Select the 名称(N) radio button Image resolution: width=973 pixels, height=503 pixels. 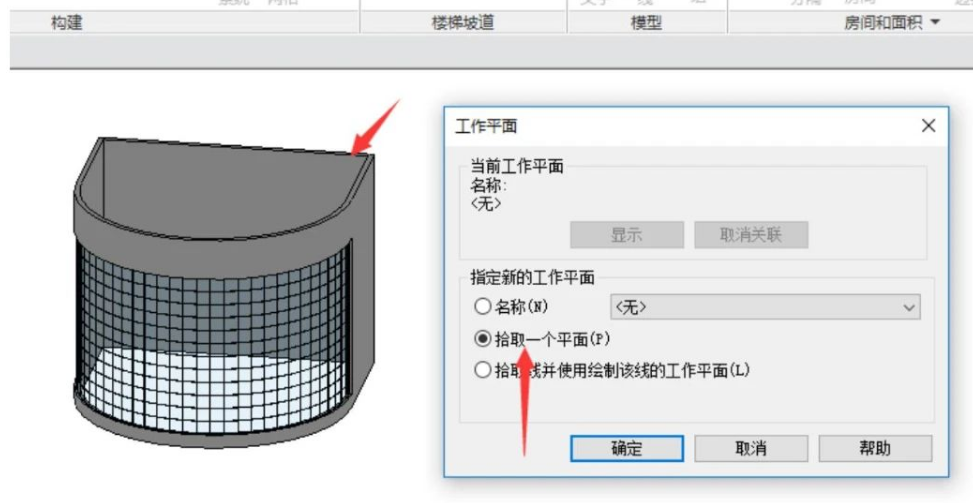coord(483,306)
